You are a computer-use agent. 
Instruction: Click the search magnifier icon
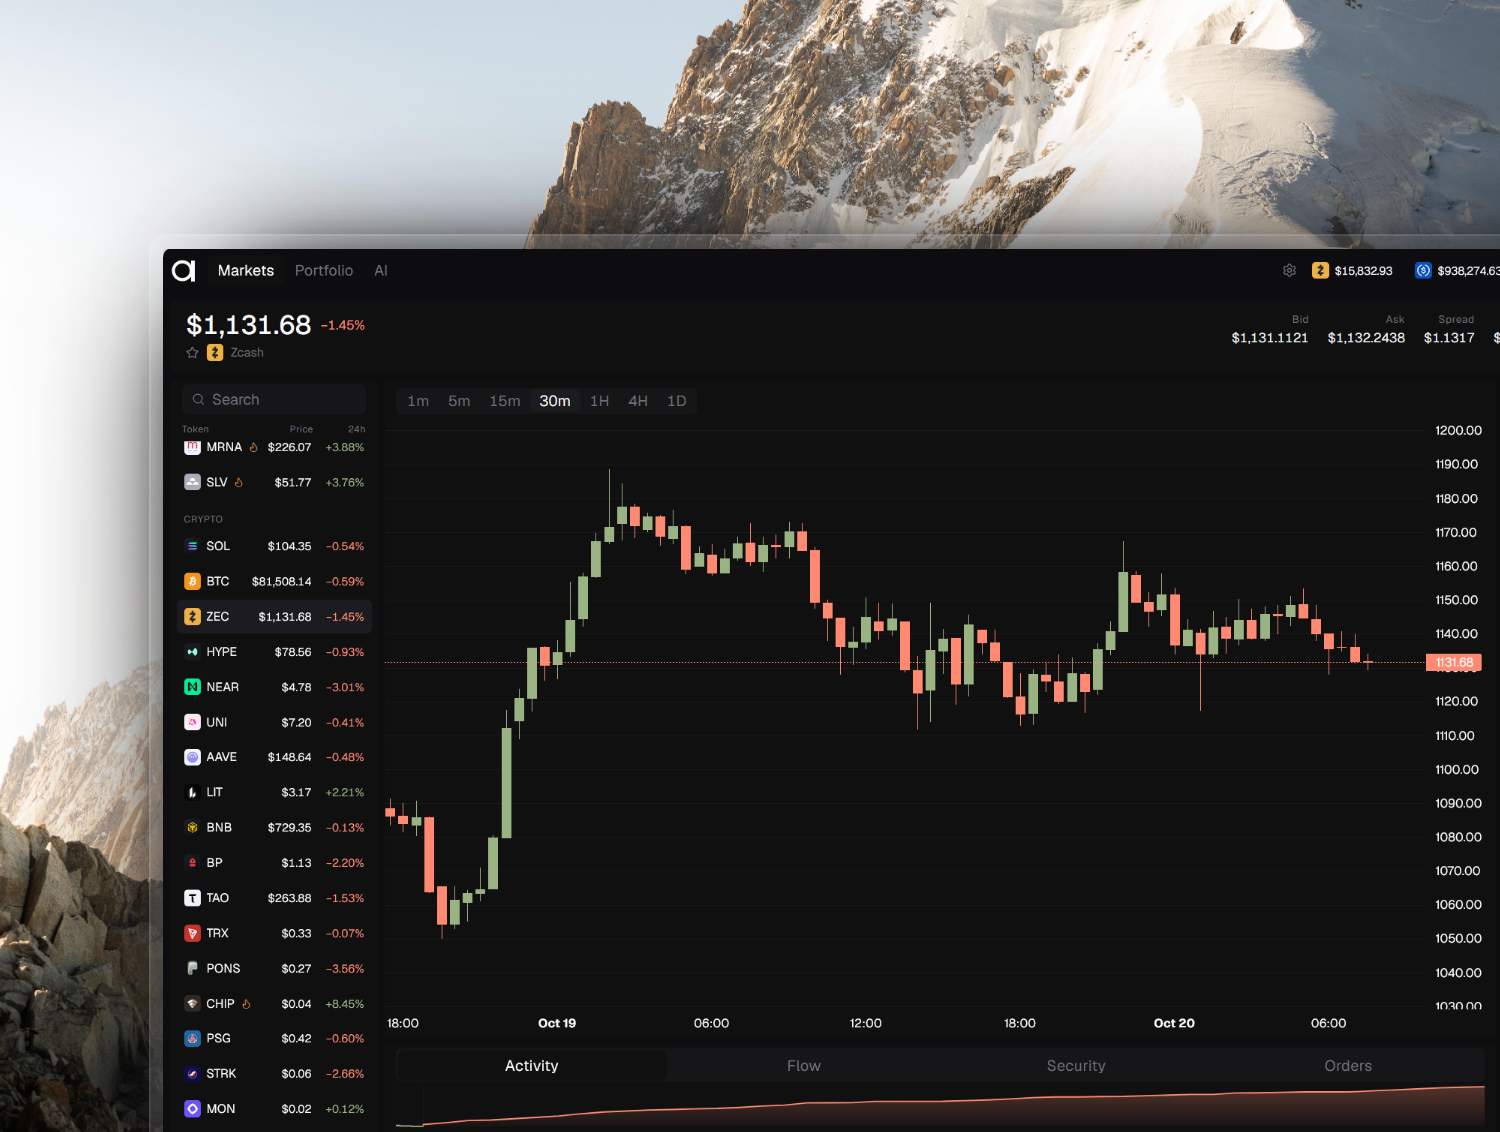point(199,400)
